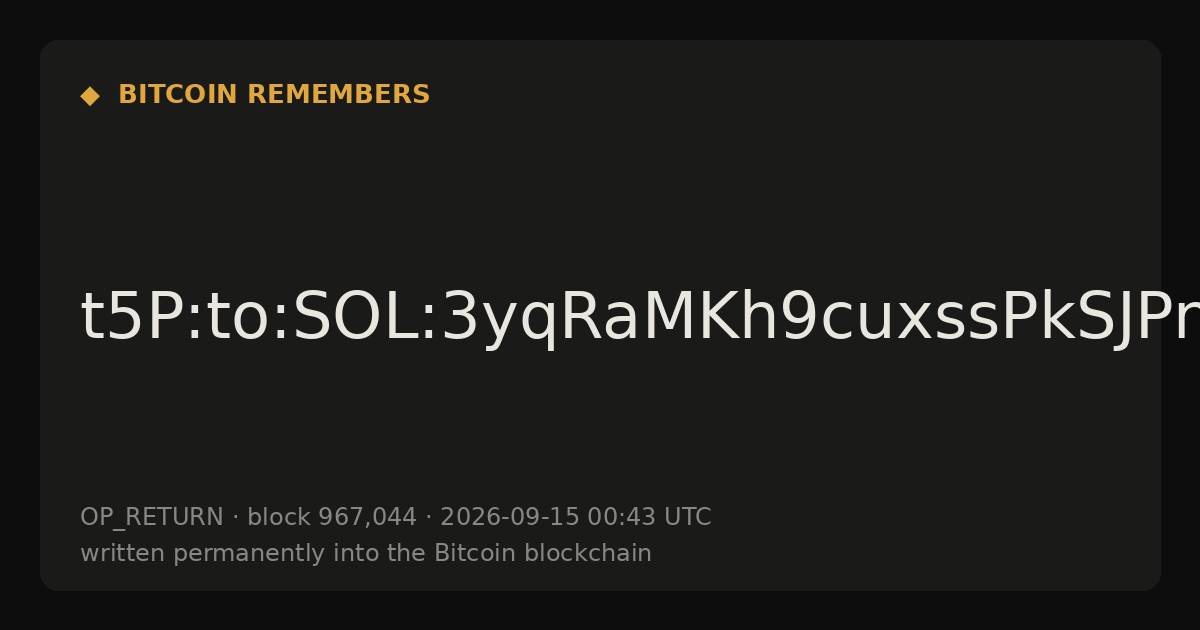
Task: Click the orange diamond logo icon
Action: click(90, 96)
